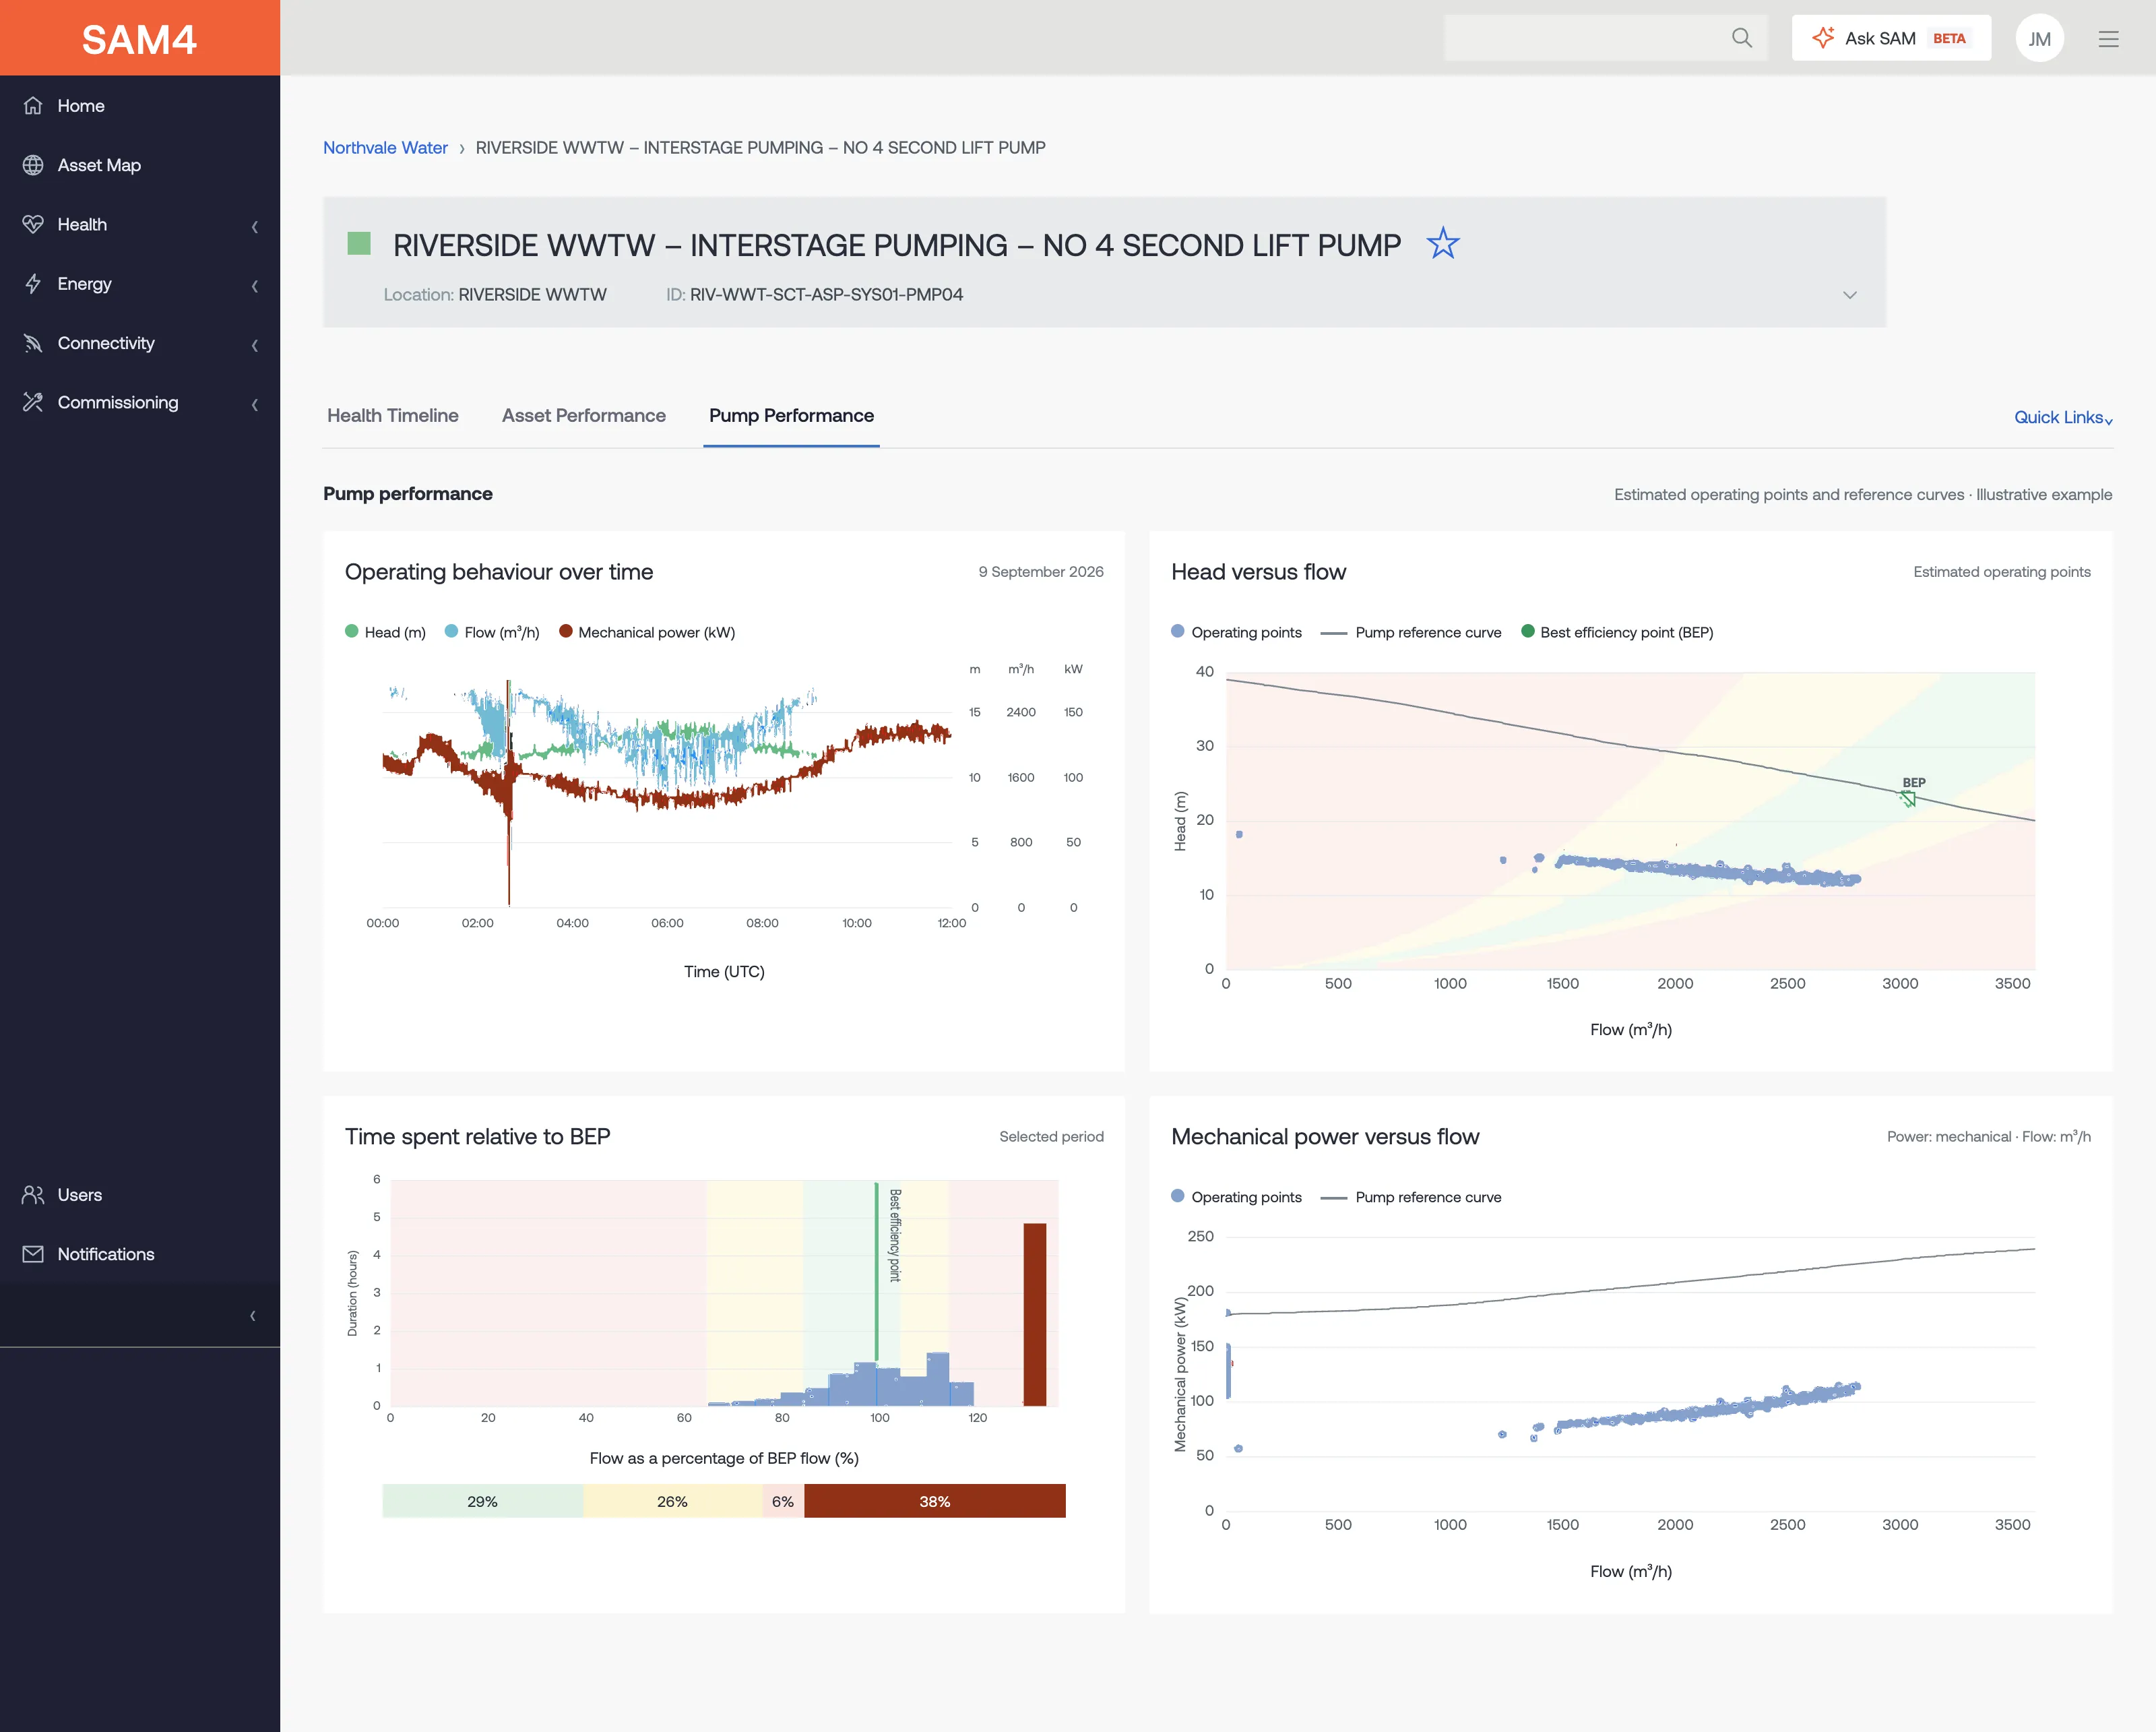Viewport: 2156px width, 1732px height.
Task: Toggle Flow (m³/h) legend series
Action: tap(492, 632)
